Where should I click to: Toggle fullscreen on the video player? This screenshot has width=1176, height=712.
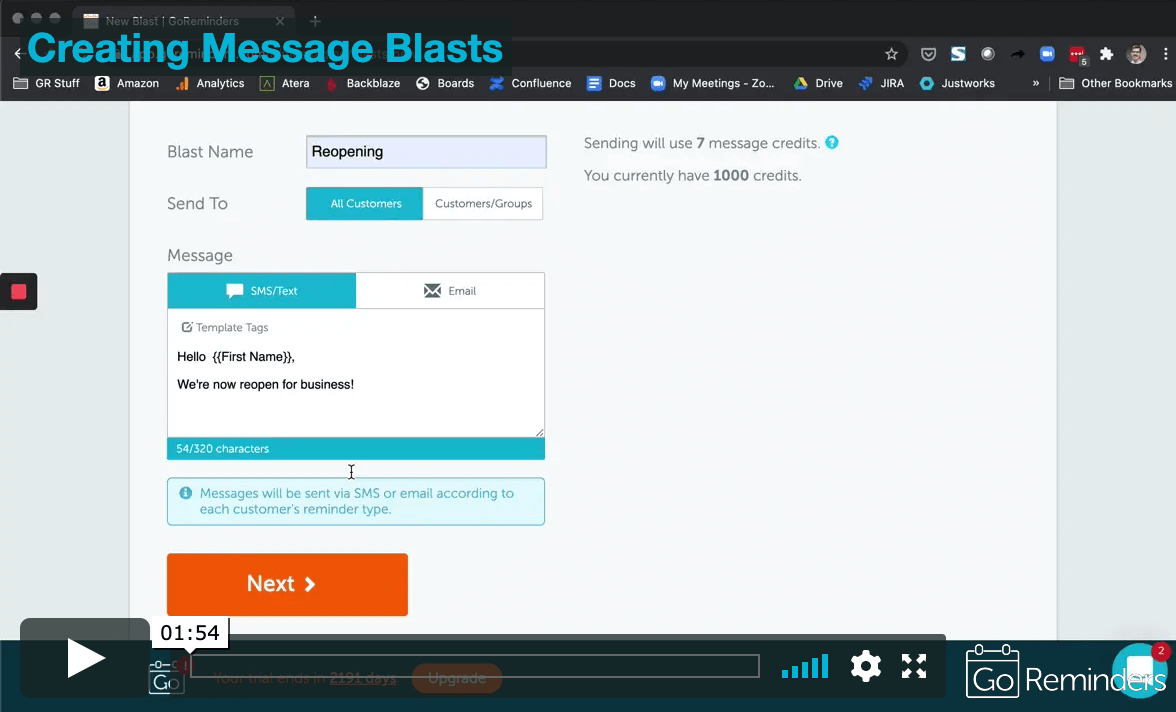(913, 666)
